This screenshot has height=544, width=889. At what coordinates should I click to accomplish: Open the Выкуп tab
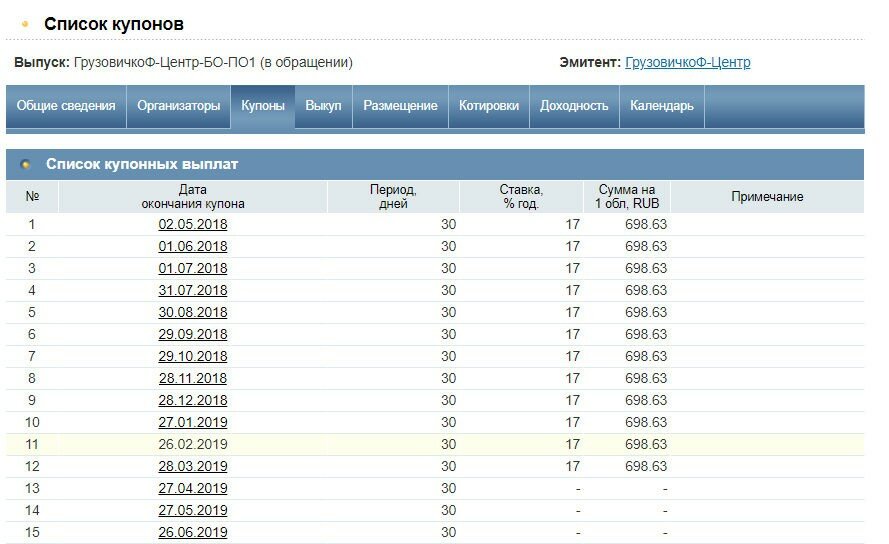pyautogui.click(x=323, y=106)
